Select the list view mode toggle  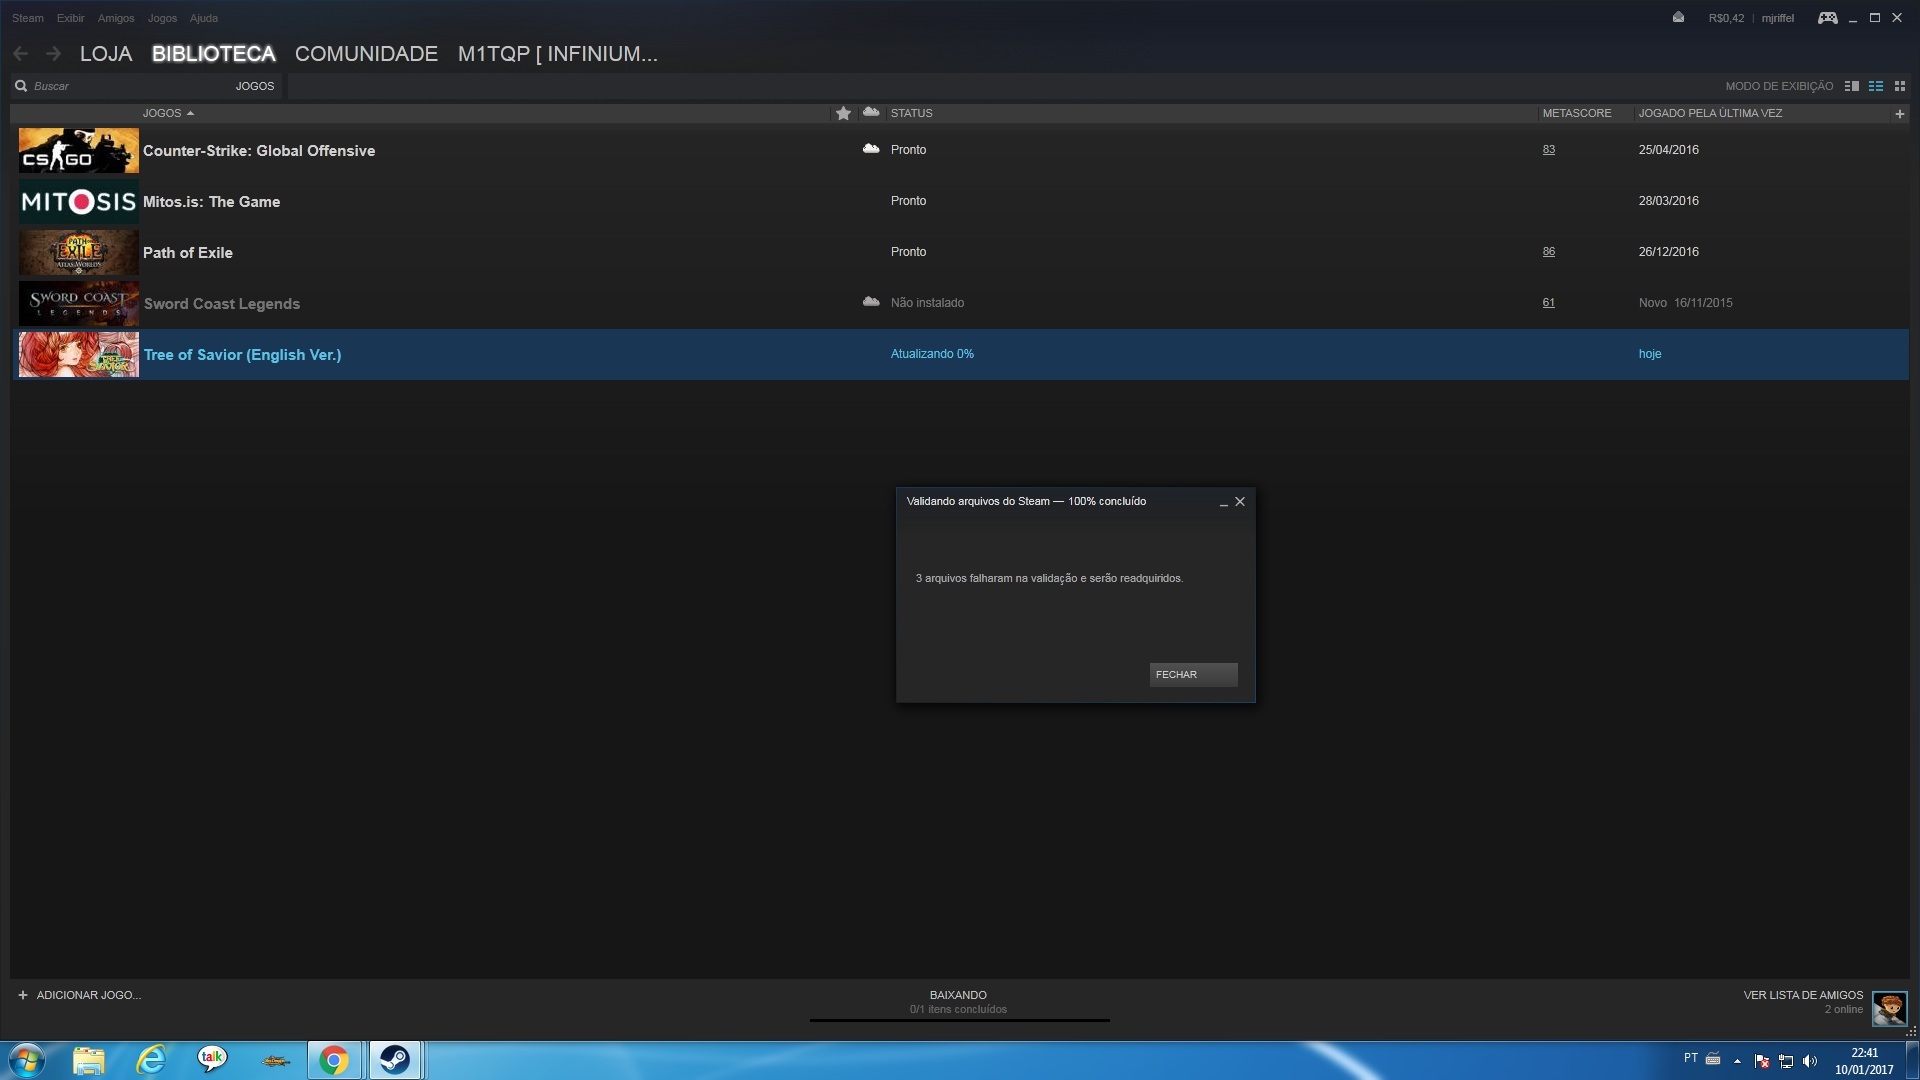point(1876,86)
